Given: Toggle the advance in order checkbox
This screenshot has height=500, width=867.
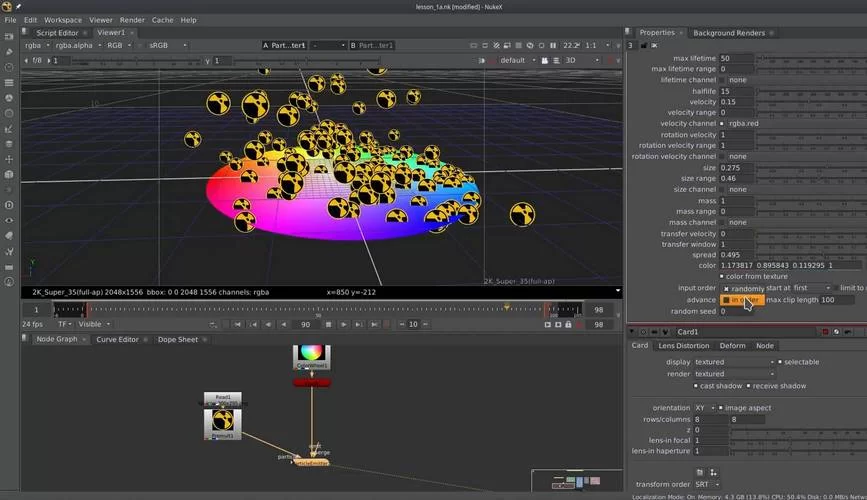Looking at the screenshot, I should point(726,300).
